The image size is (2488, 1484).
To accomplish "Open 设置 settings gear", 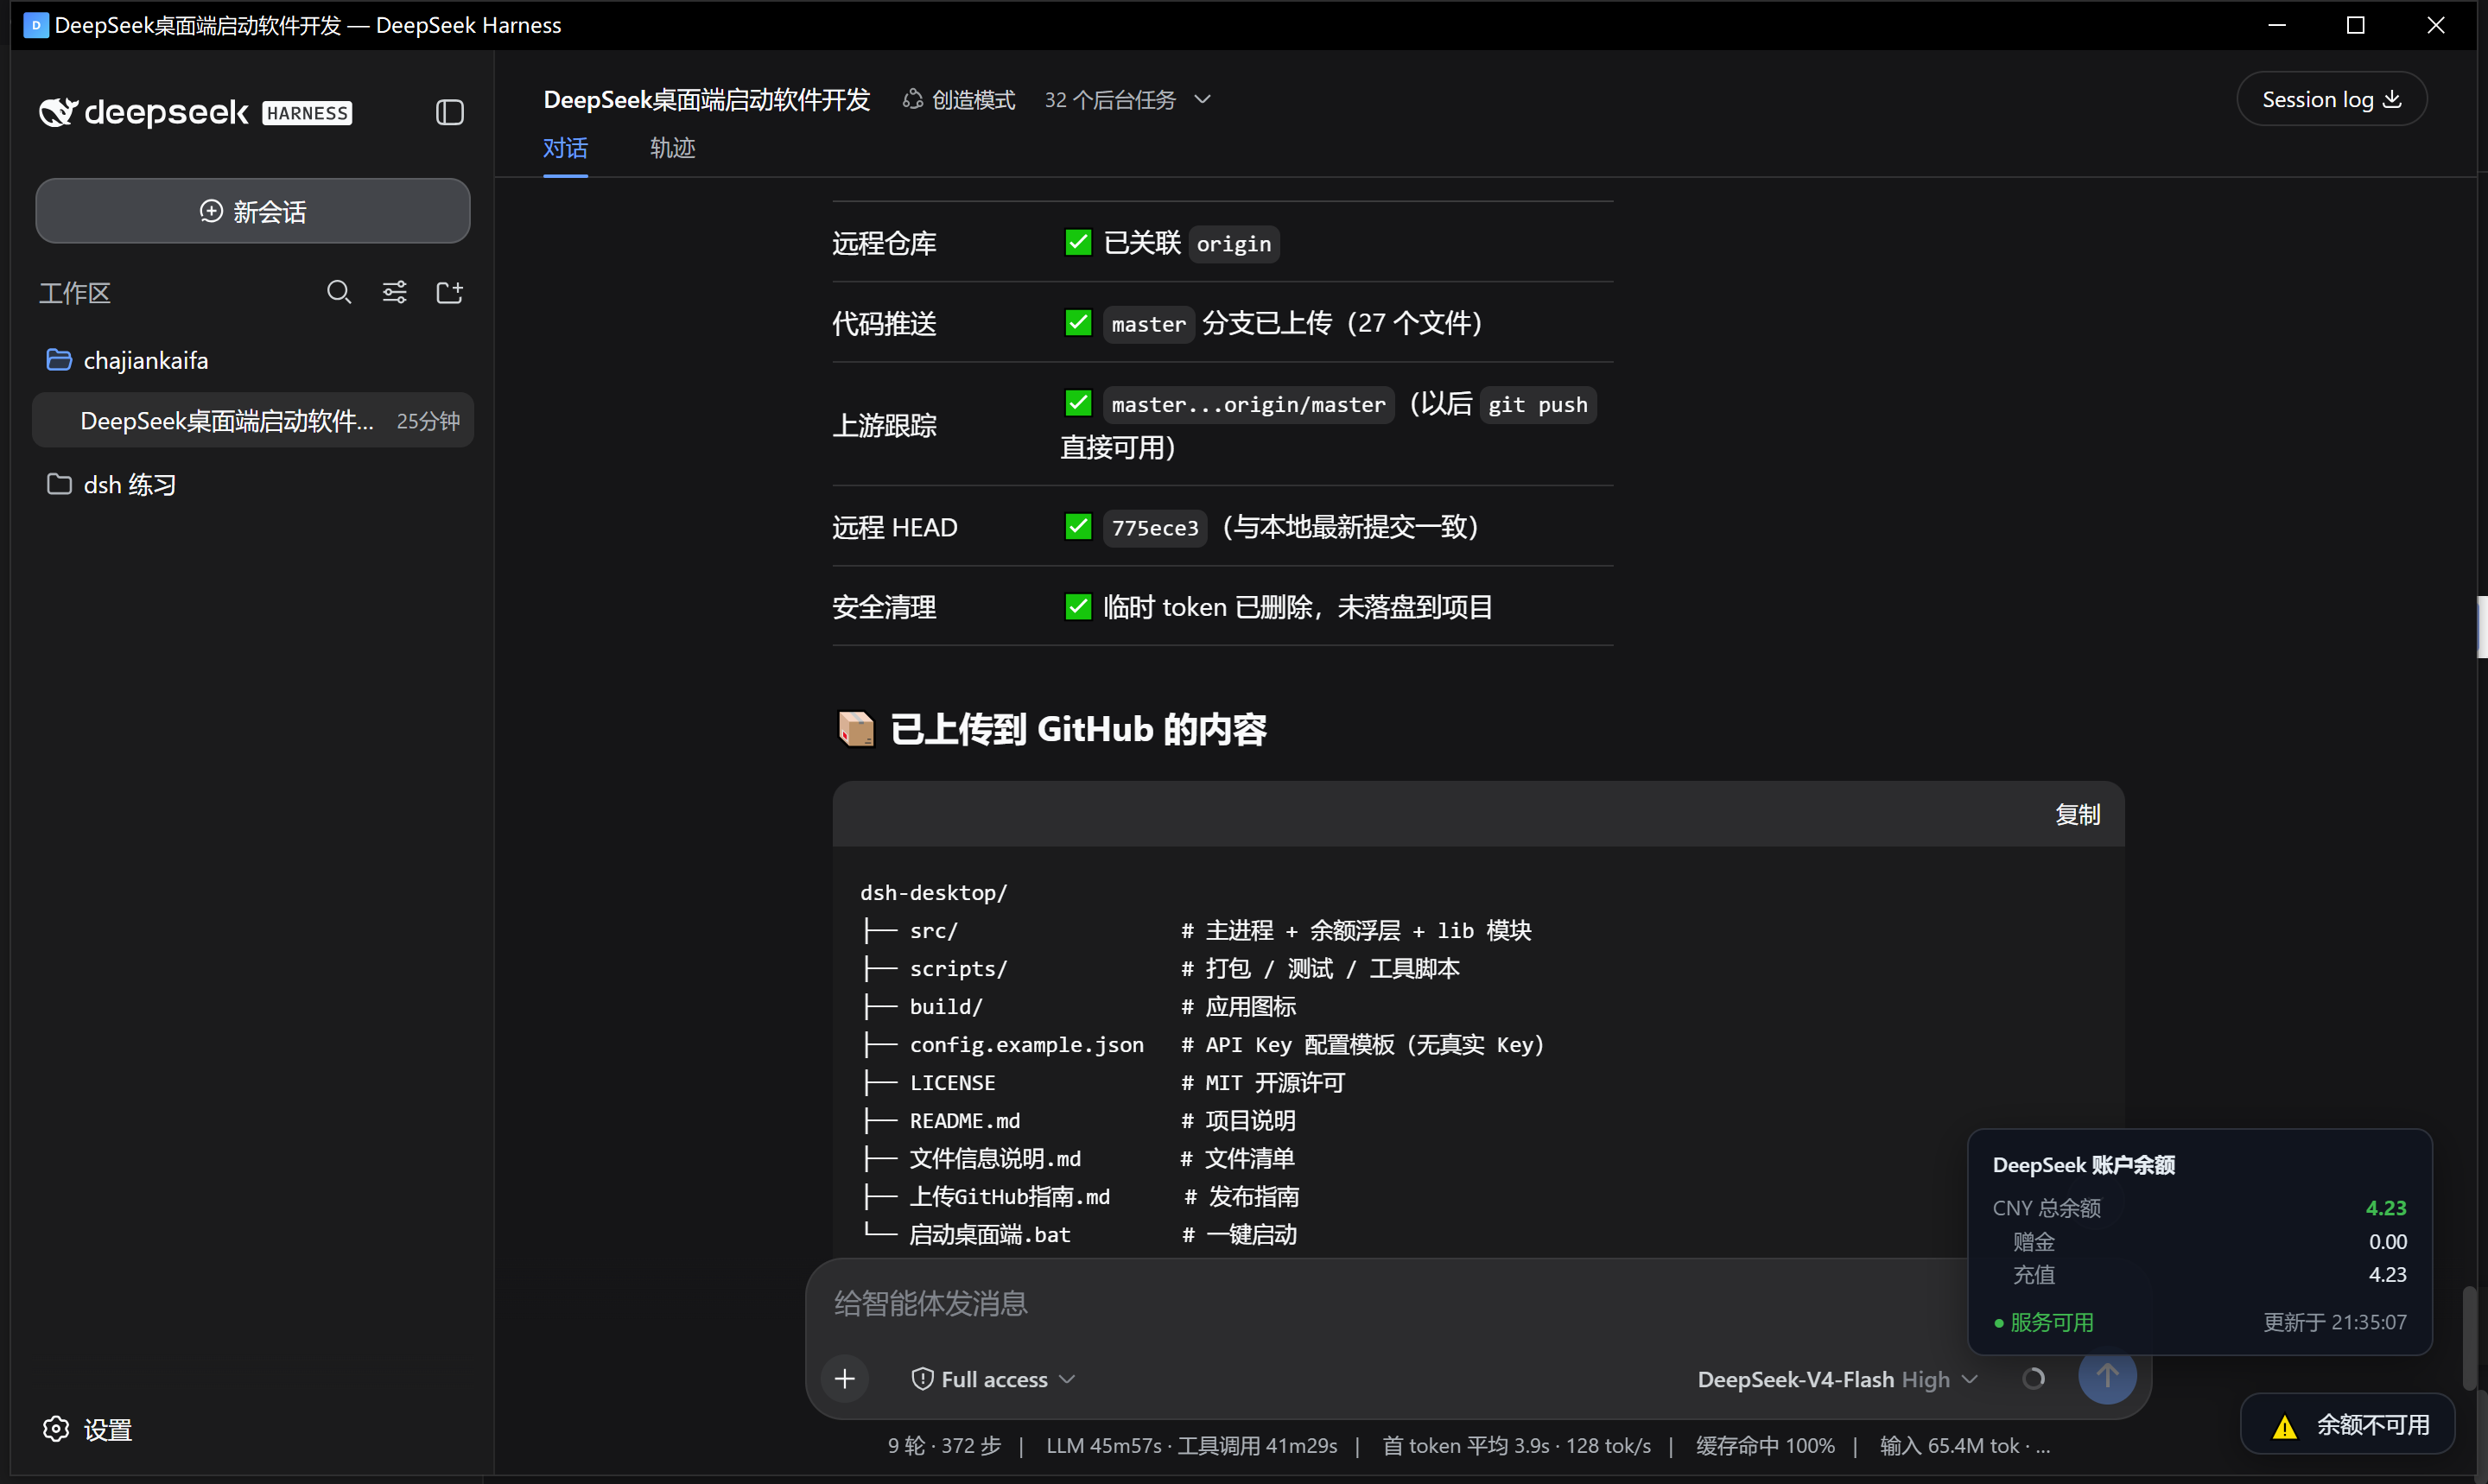I will (88, 1429).
